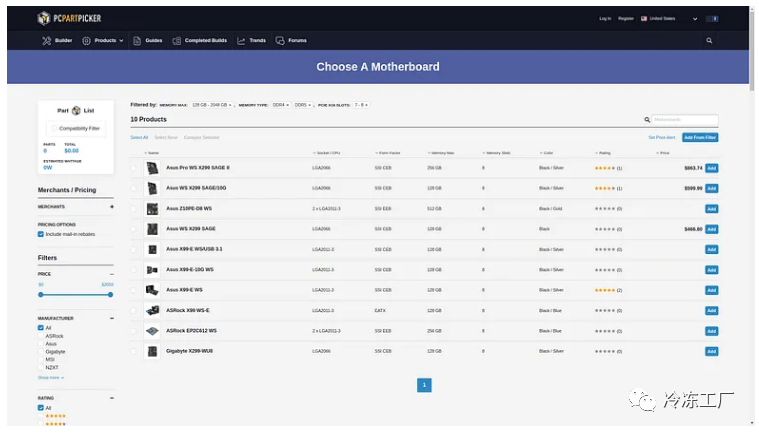Click the Log In link
The width and height of the screenshot is (759, 433).
tap(605, 19)
